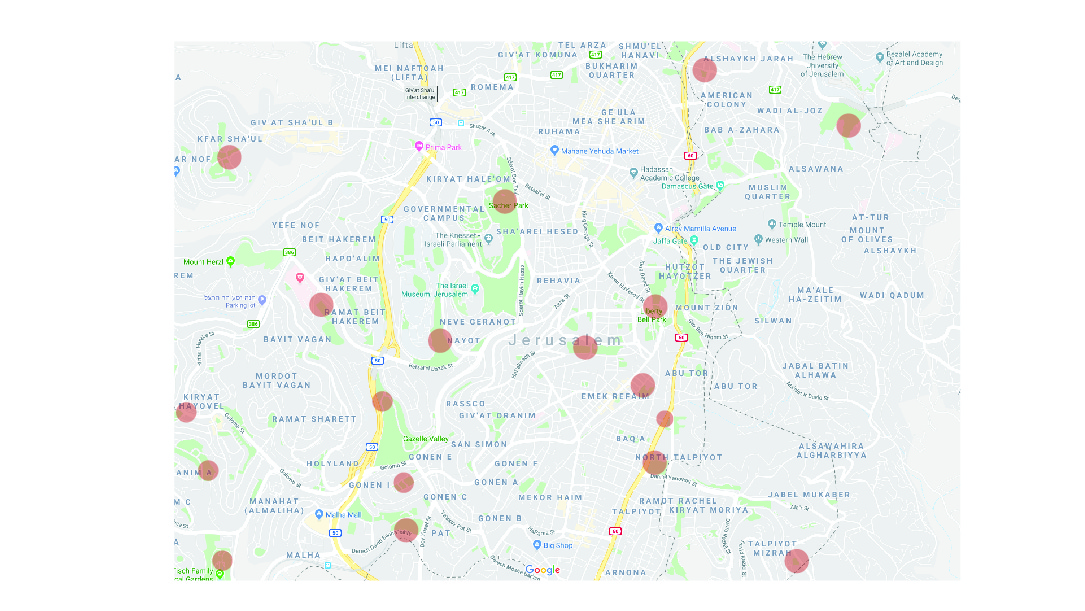Click the Tisch Family Zoological Gardens icon

tap(219, 574)
